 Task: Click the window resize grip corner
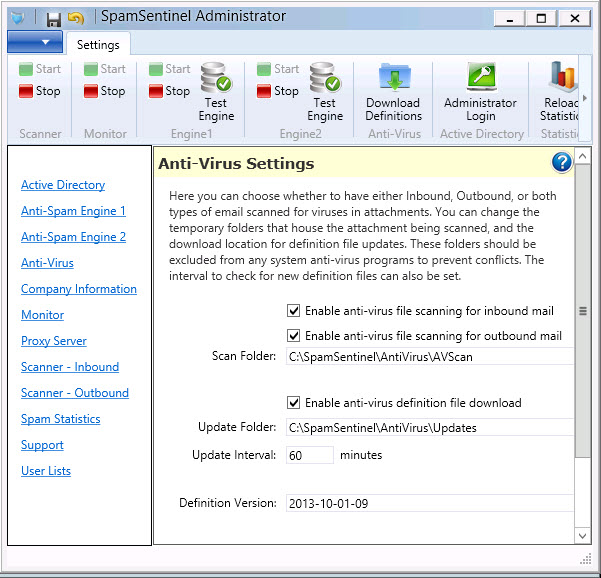(x=585, y=559)
